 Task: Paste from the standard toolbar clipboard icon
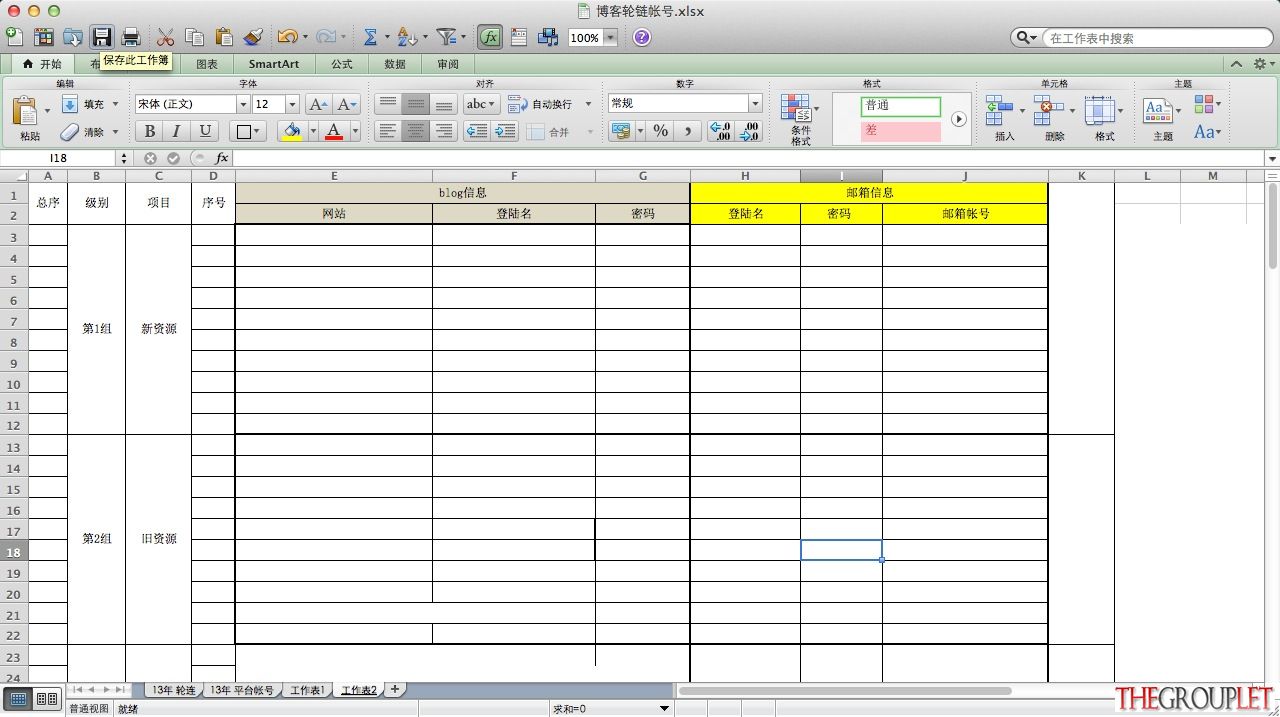(224, 37)
